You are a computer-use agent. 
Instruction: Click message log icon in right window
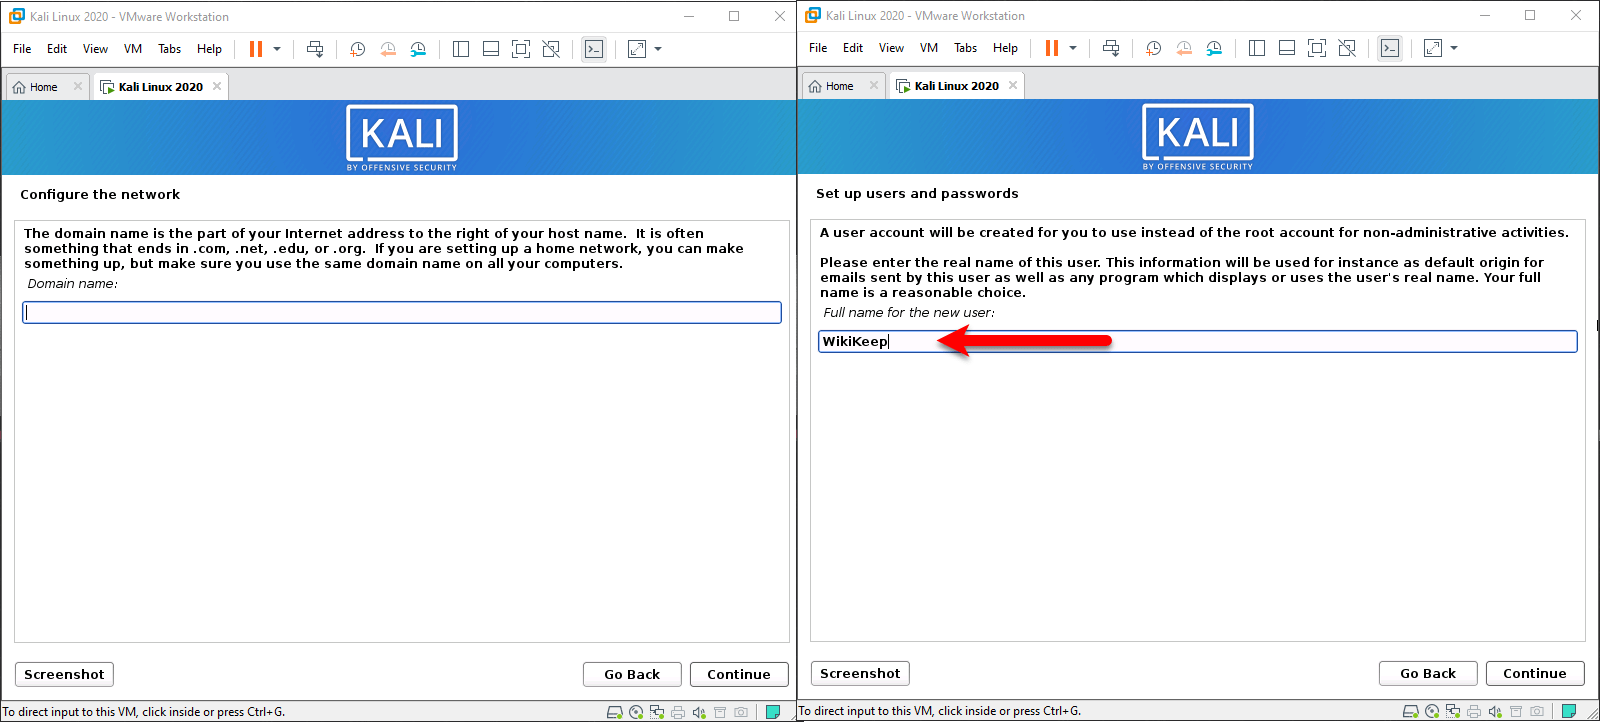[x=1569, y=711]
